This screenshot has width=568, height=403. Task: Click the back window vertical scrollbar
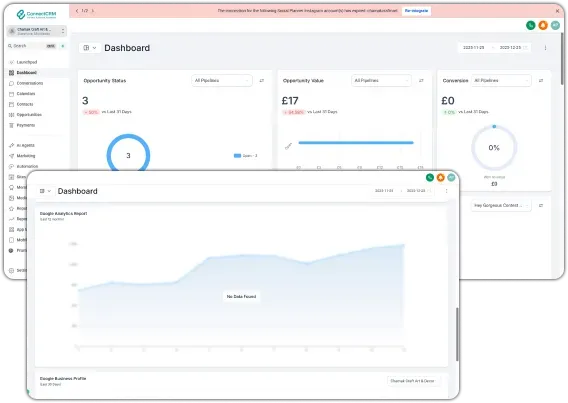(x=562, y=58)
